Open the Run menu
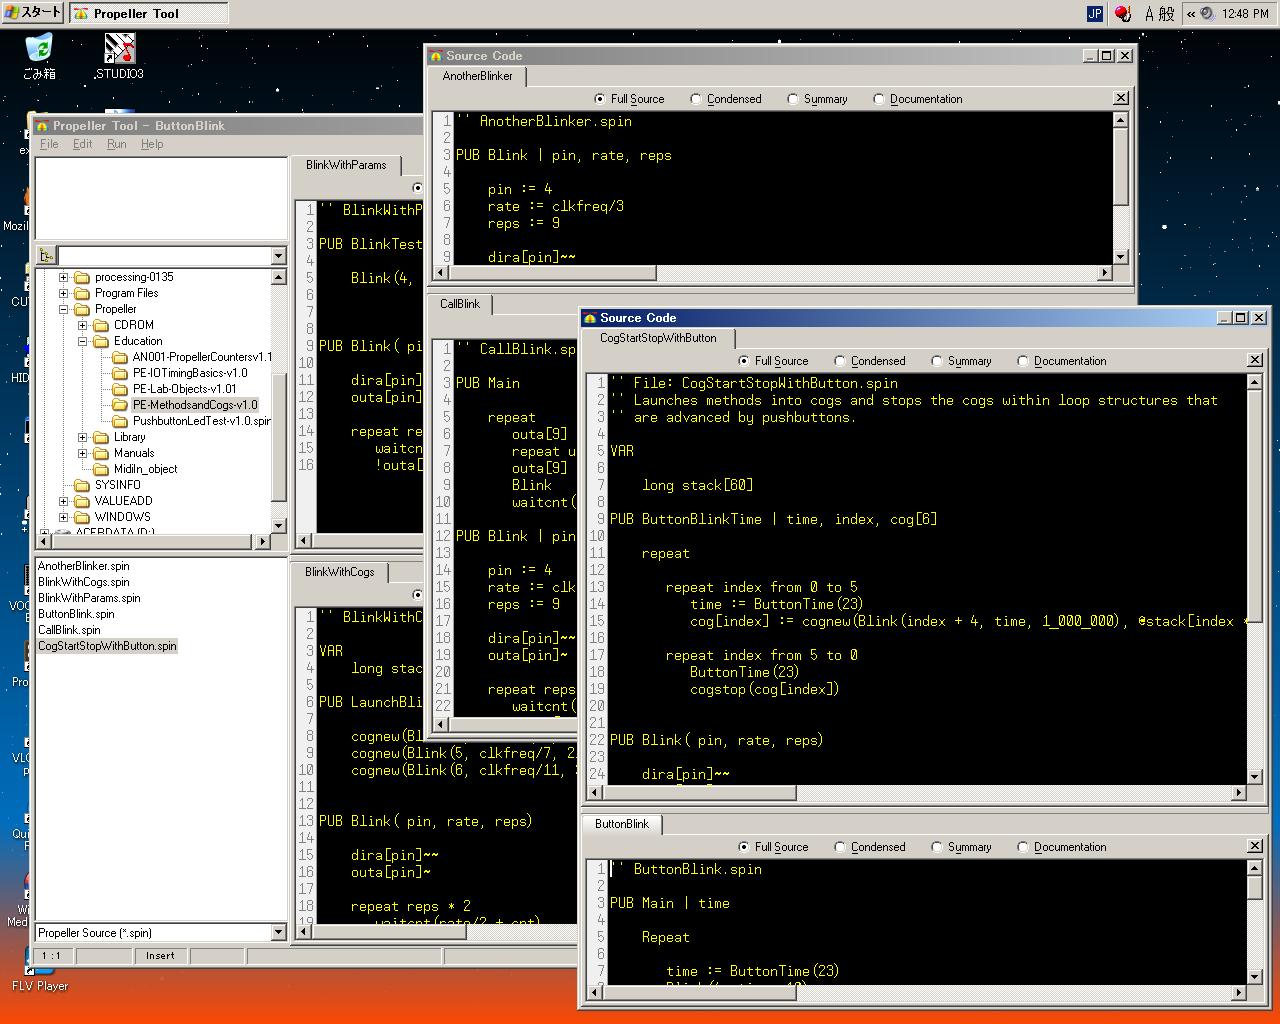 116,144
